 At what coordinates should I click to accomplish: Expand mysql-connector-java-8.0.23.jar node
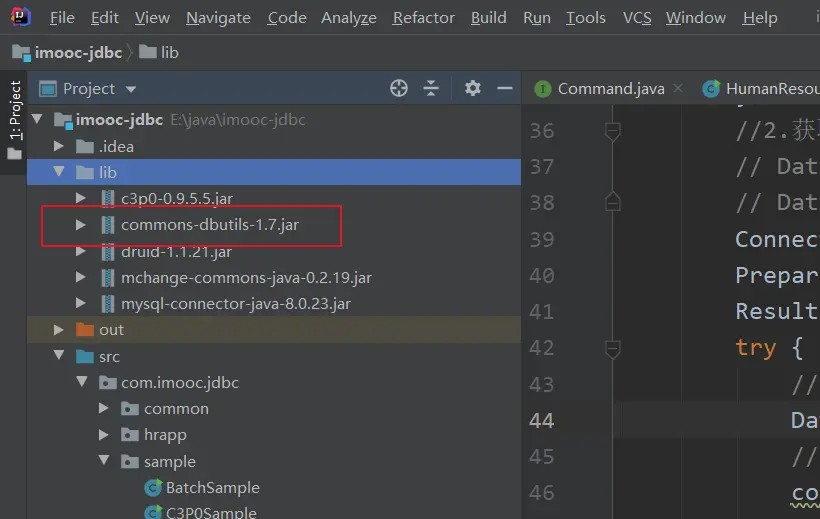pos(81,303)
